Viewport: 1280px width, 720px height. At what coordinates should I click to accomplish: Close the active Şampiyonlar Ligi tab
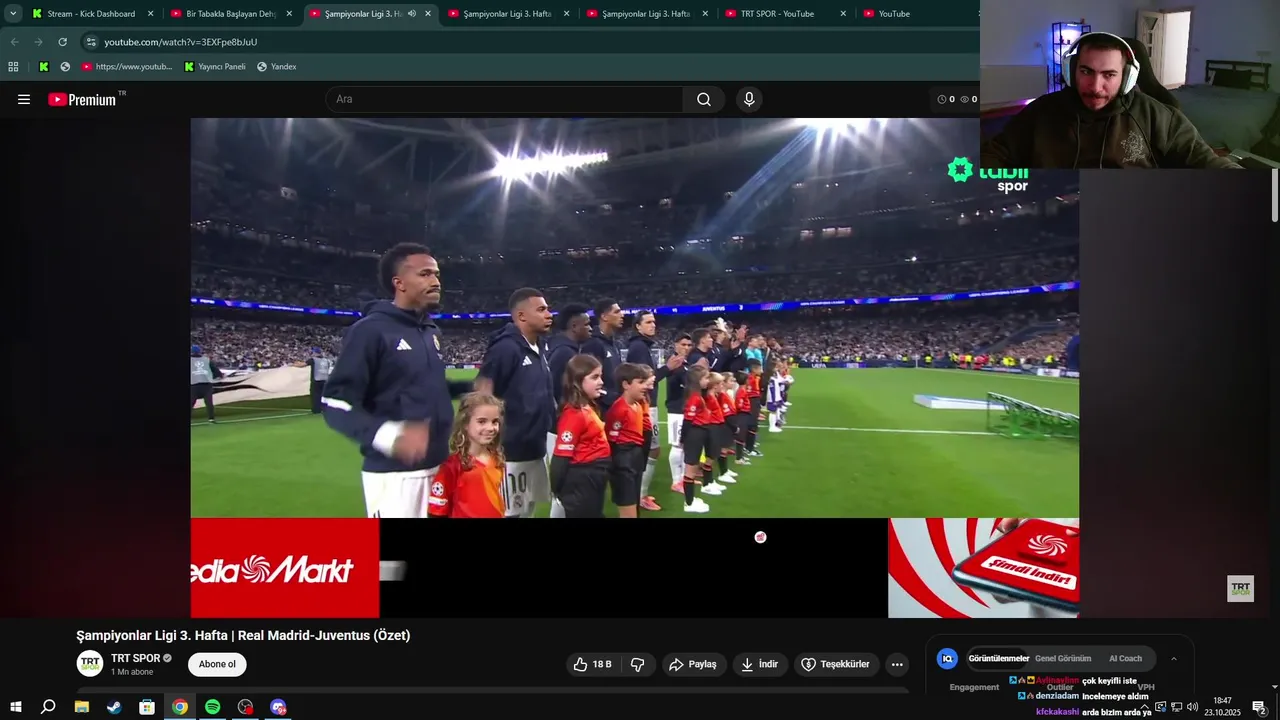tap(428, 14)
